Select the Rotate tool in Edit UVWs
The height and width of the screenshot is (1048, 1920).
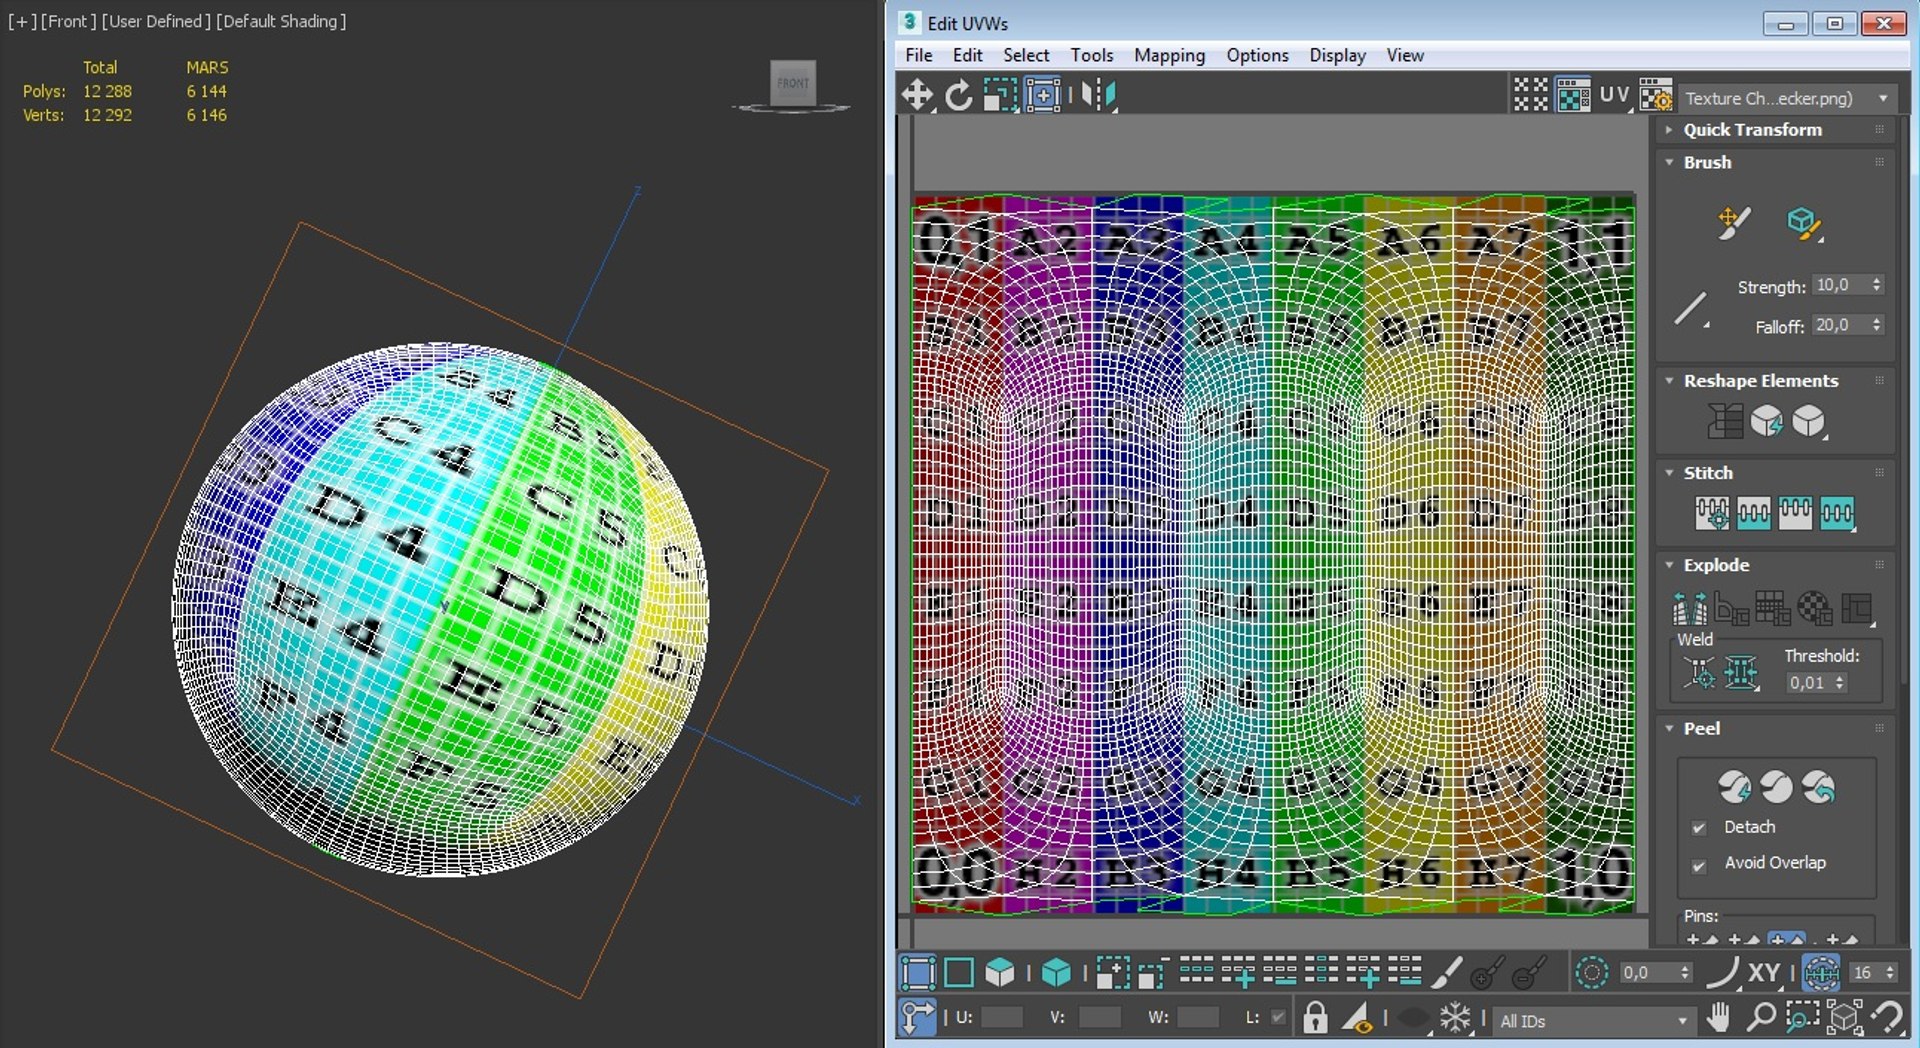tap(958, 95)
